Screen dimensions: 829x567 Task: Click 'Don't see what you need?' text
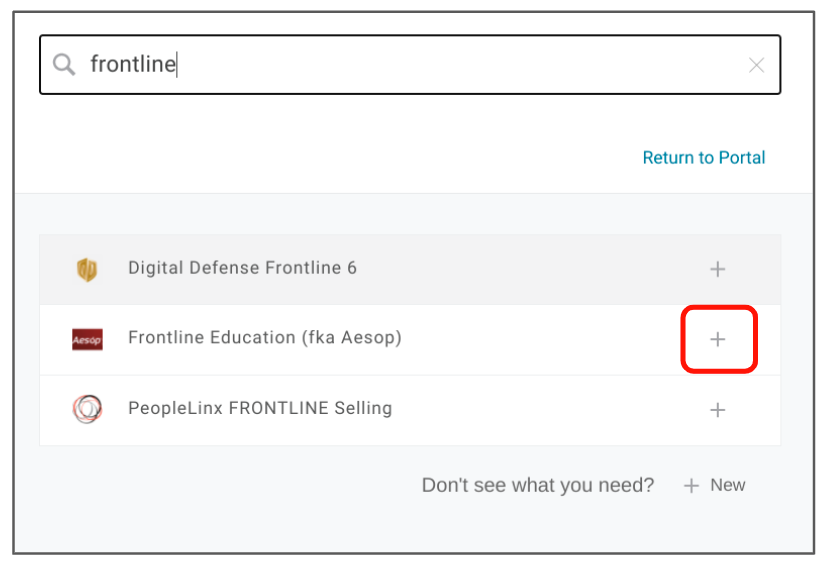537,486
